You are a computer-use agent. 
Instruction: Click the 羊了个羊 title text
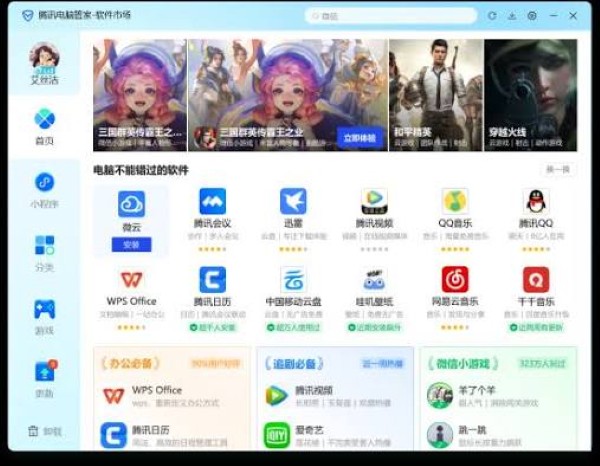(477, 390)
